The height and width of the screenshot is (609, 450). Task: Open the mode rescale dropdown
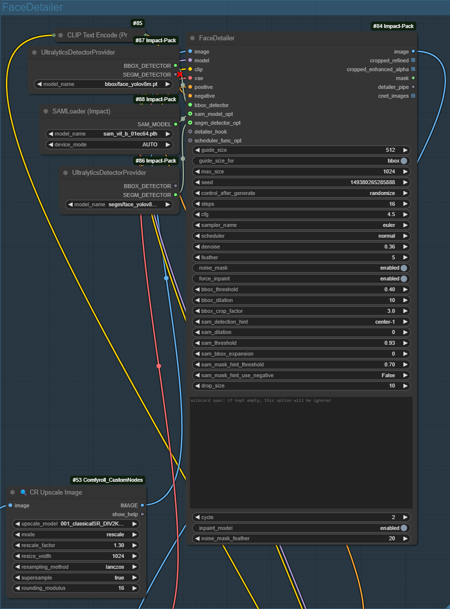coord(76,535)
